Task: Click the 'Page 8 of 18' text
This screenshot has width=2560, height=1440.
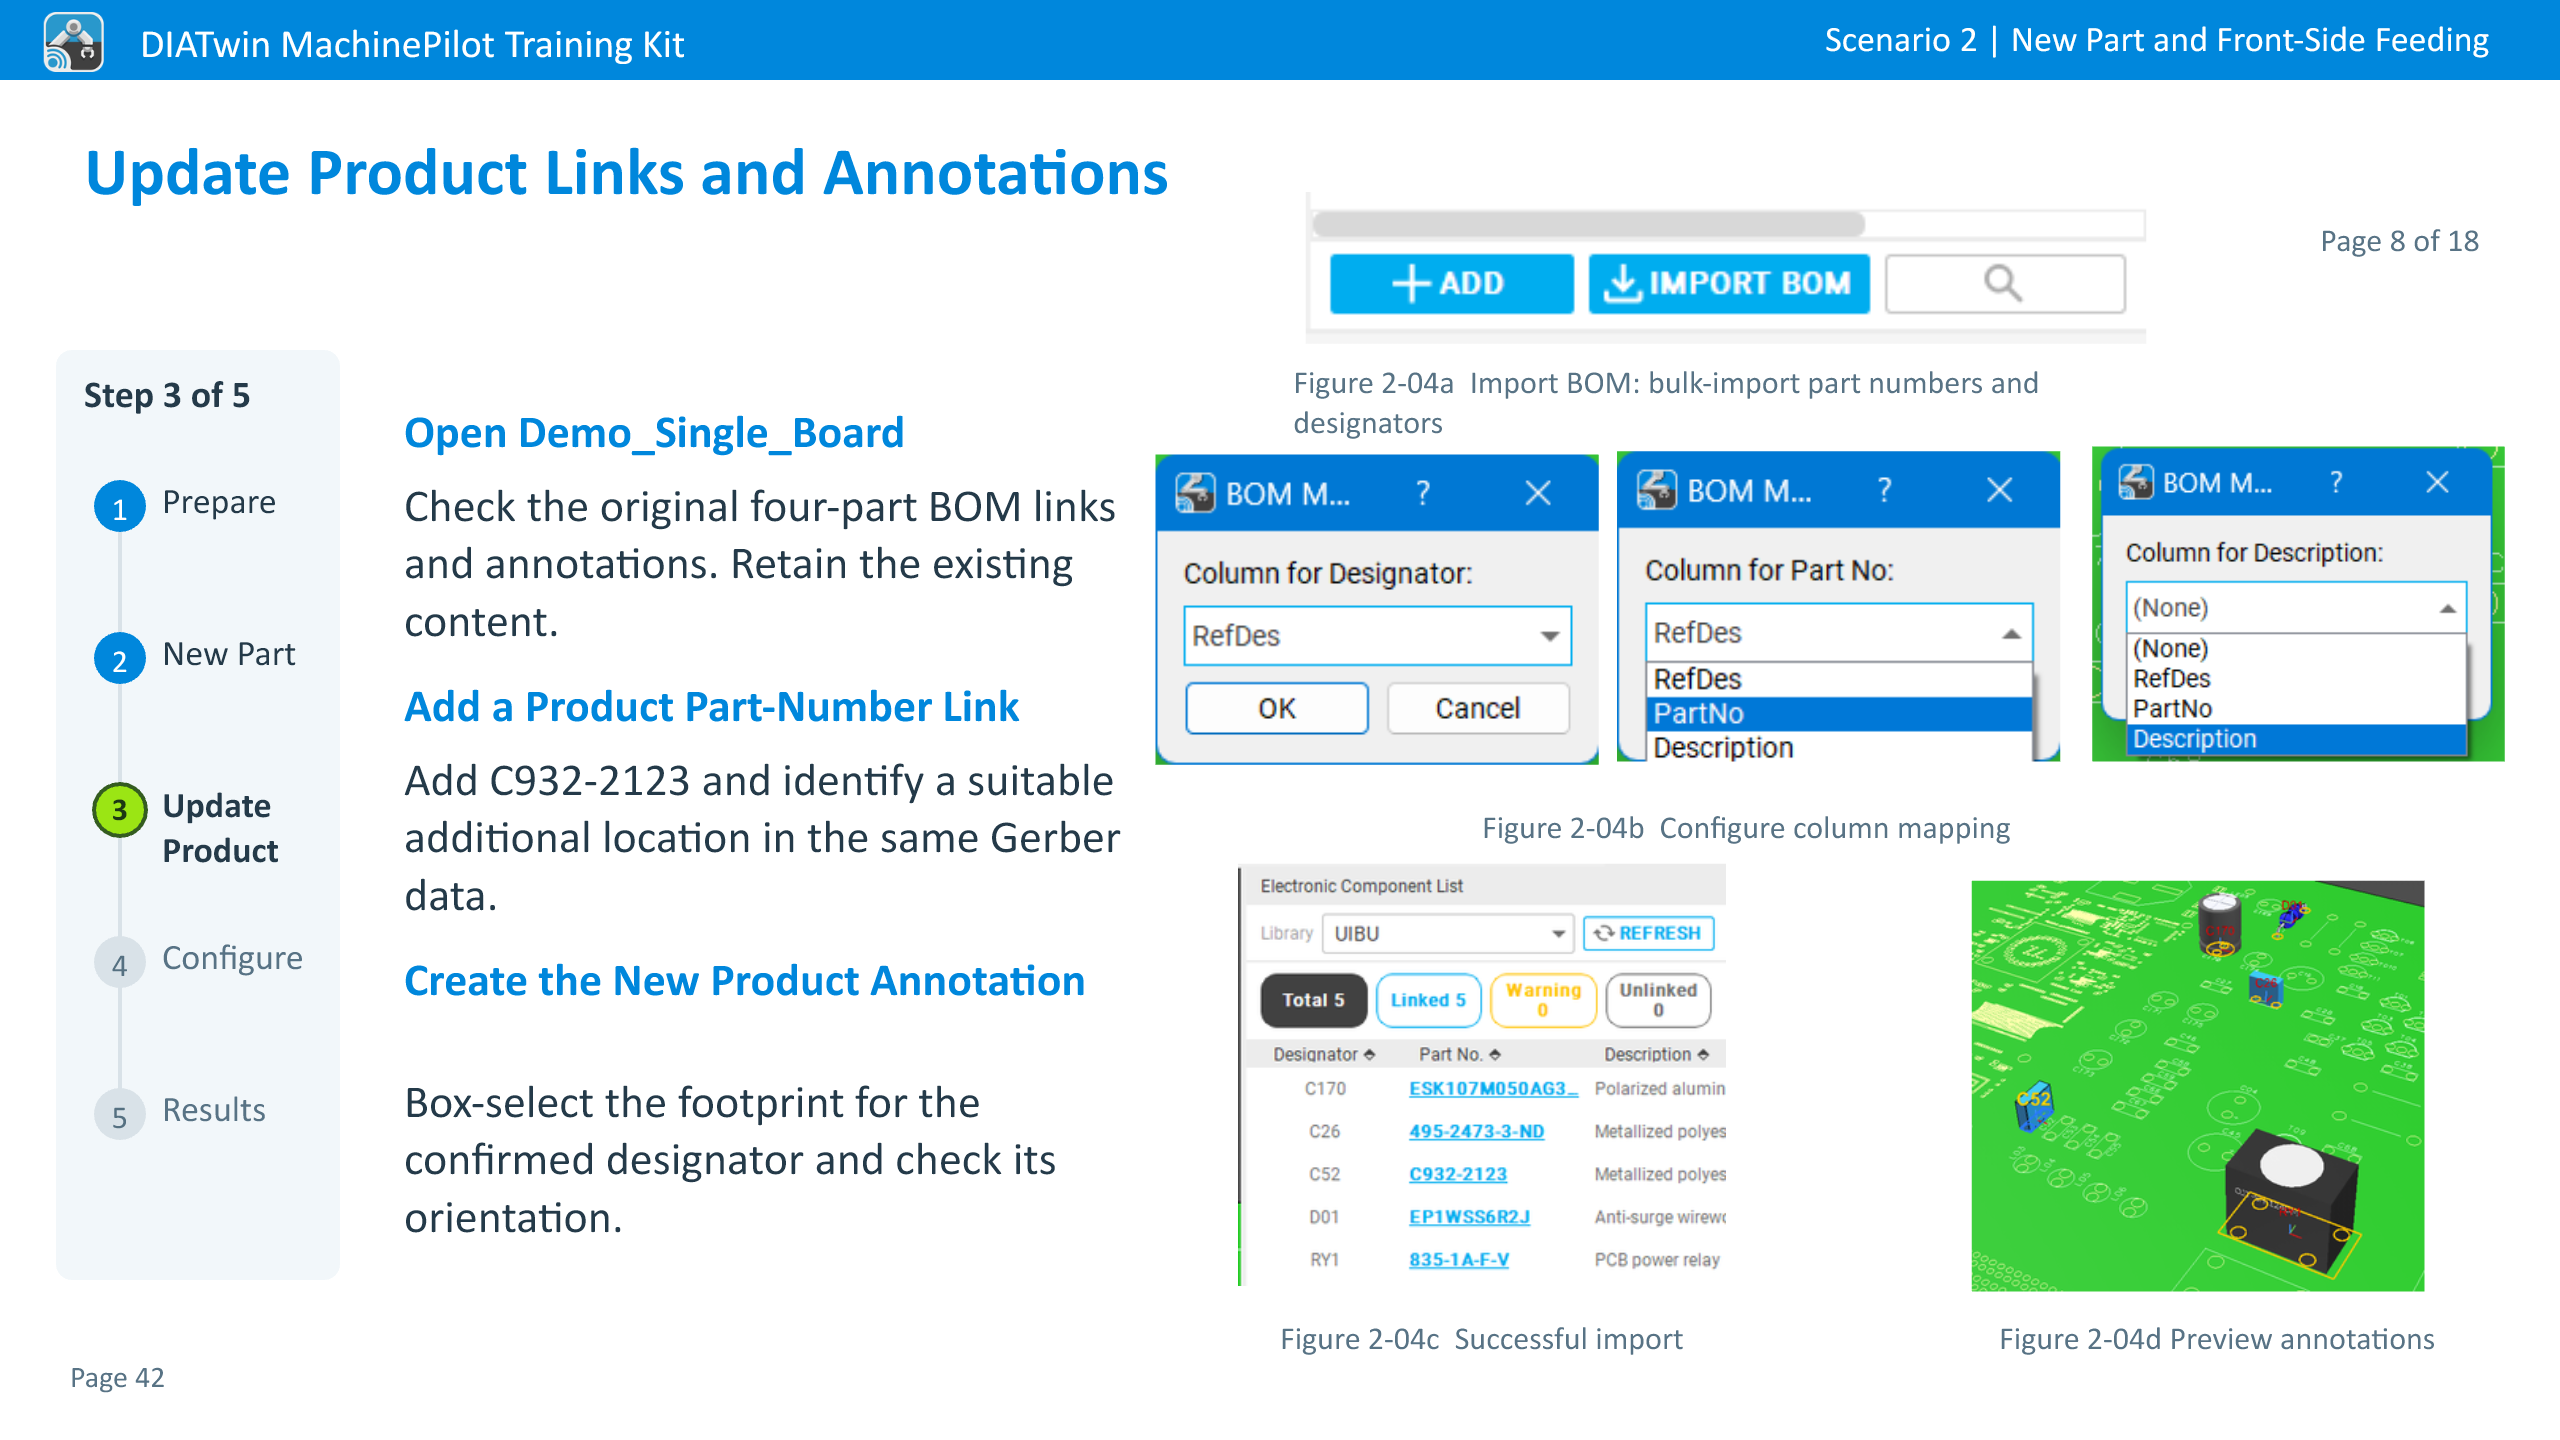Action: click(x=2399, y=241)
